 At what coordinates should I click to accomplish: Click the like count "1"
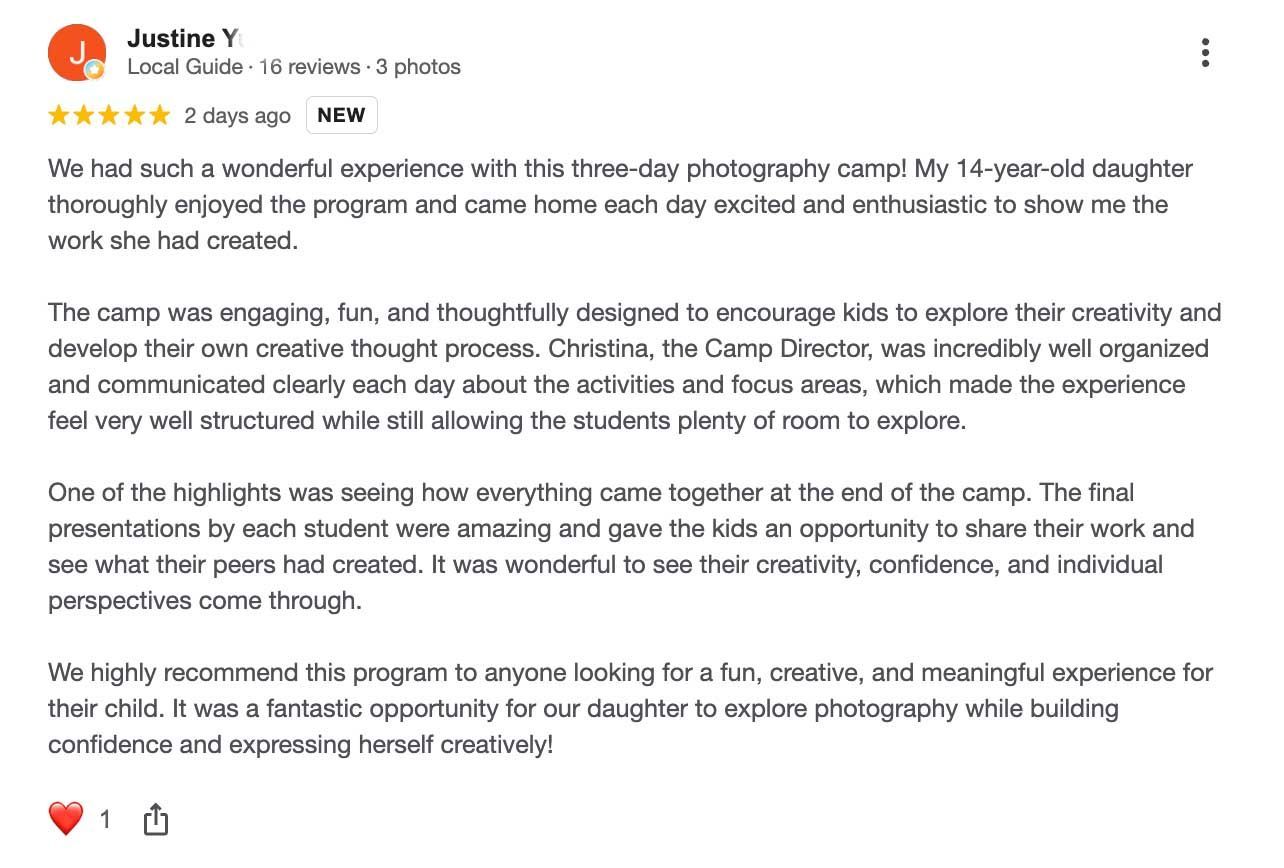click(105, 821)
